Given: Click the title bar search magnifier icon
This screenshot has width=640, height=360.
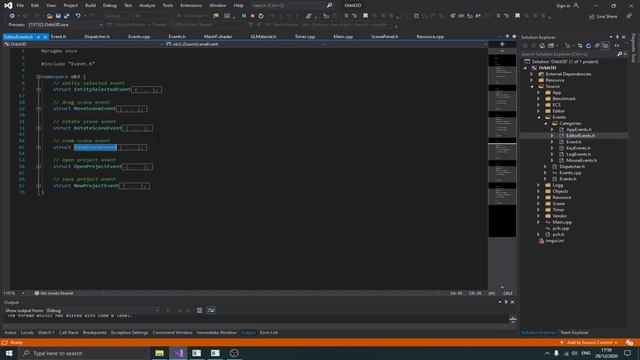Looking at the screenshot, I should tap(329, 5).
